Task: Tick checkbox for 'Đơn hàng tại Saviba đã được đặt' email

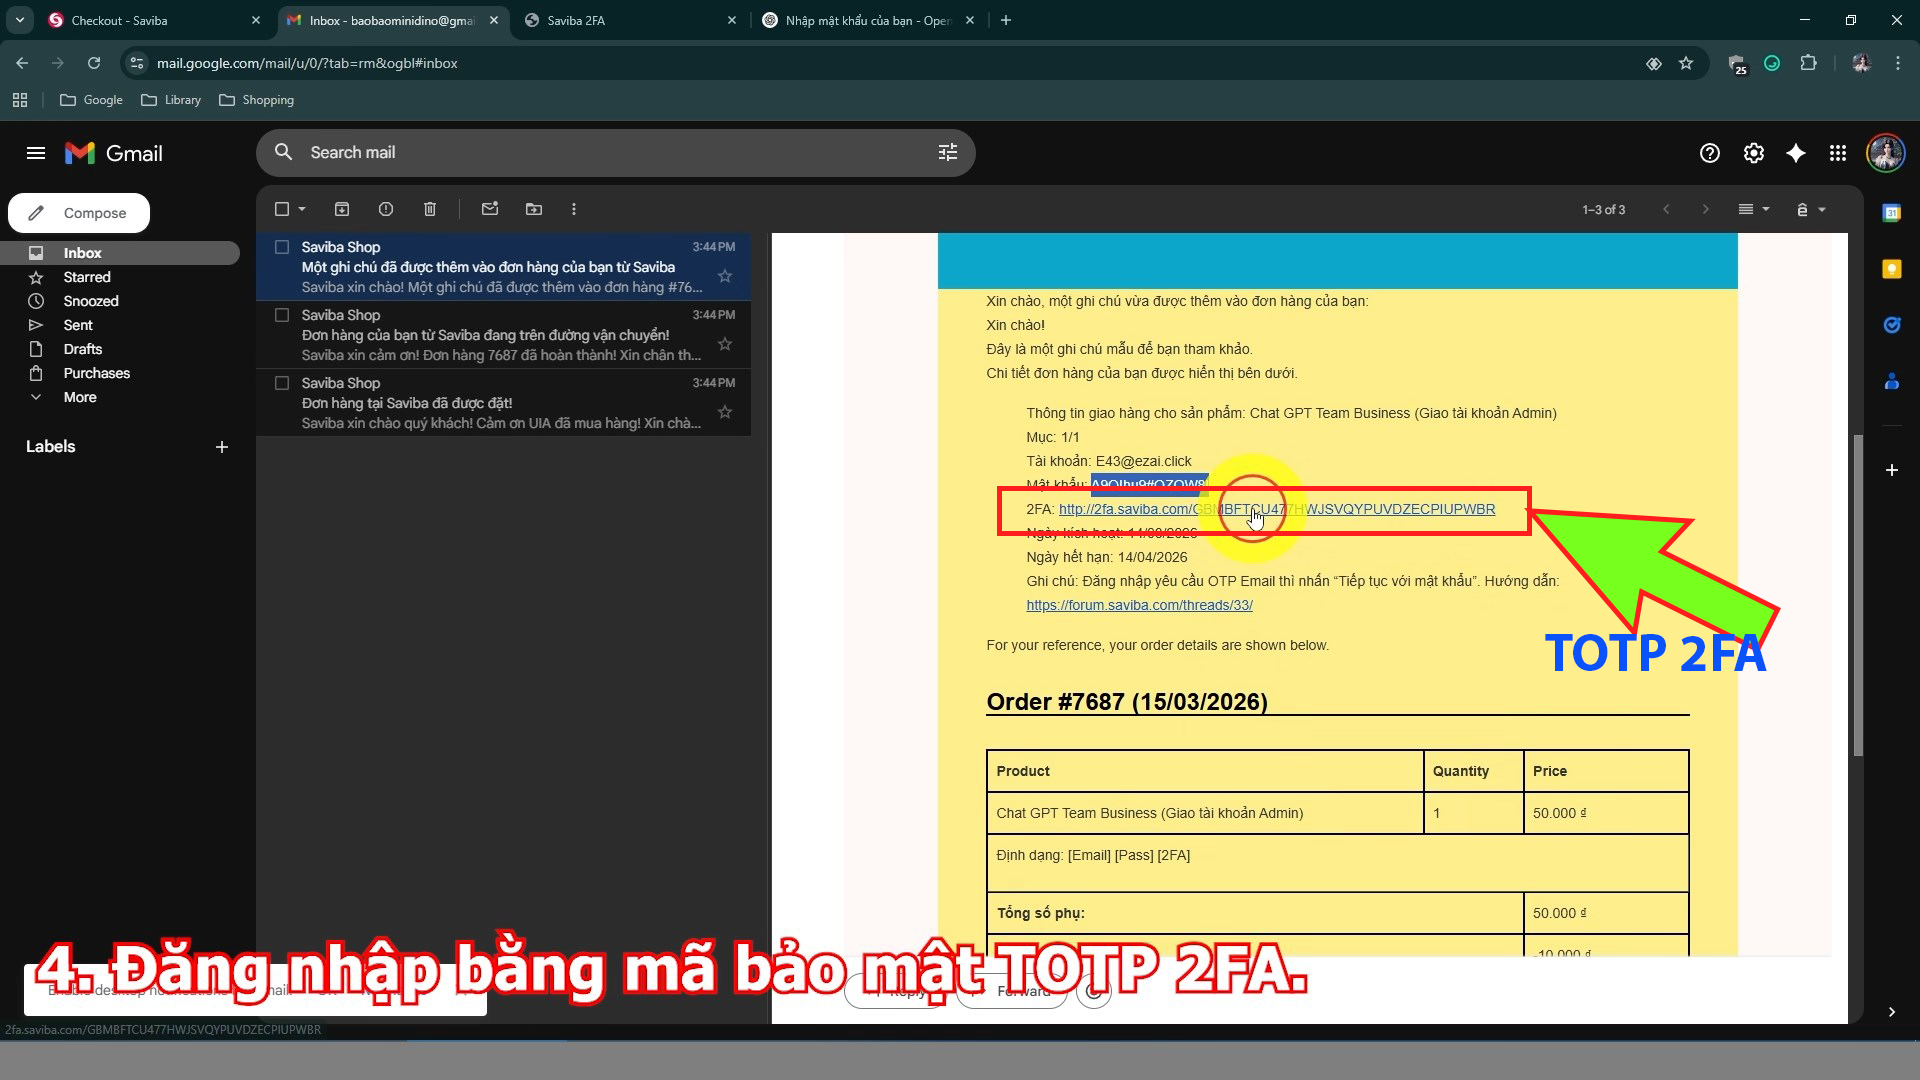Action: [282, 383]
